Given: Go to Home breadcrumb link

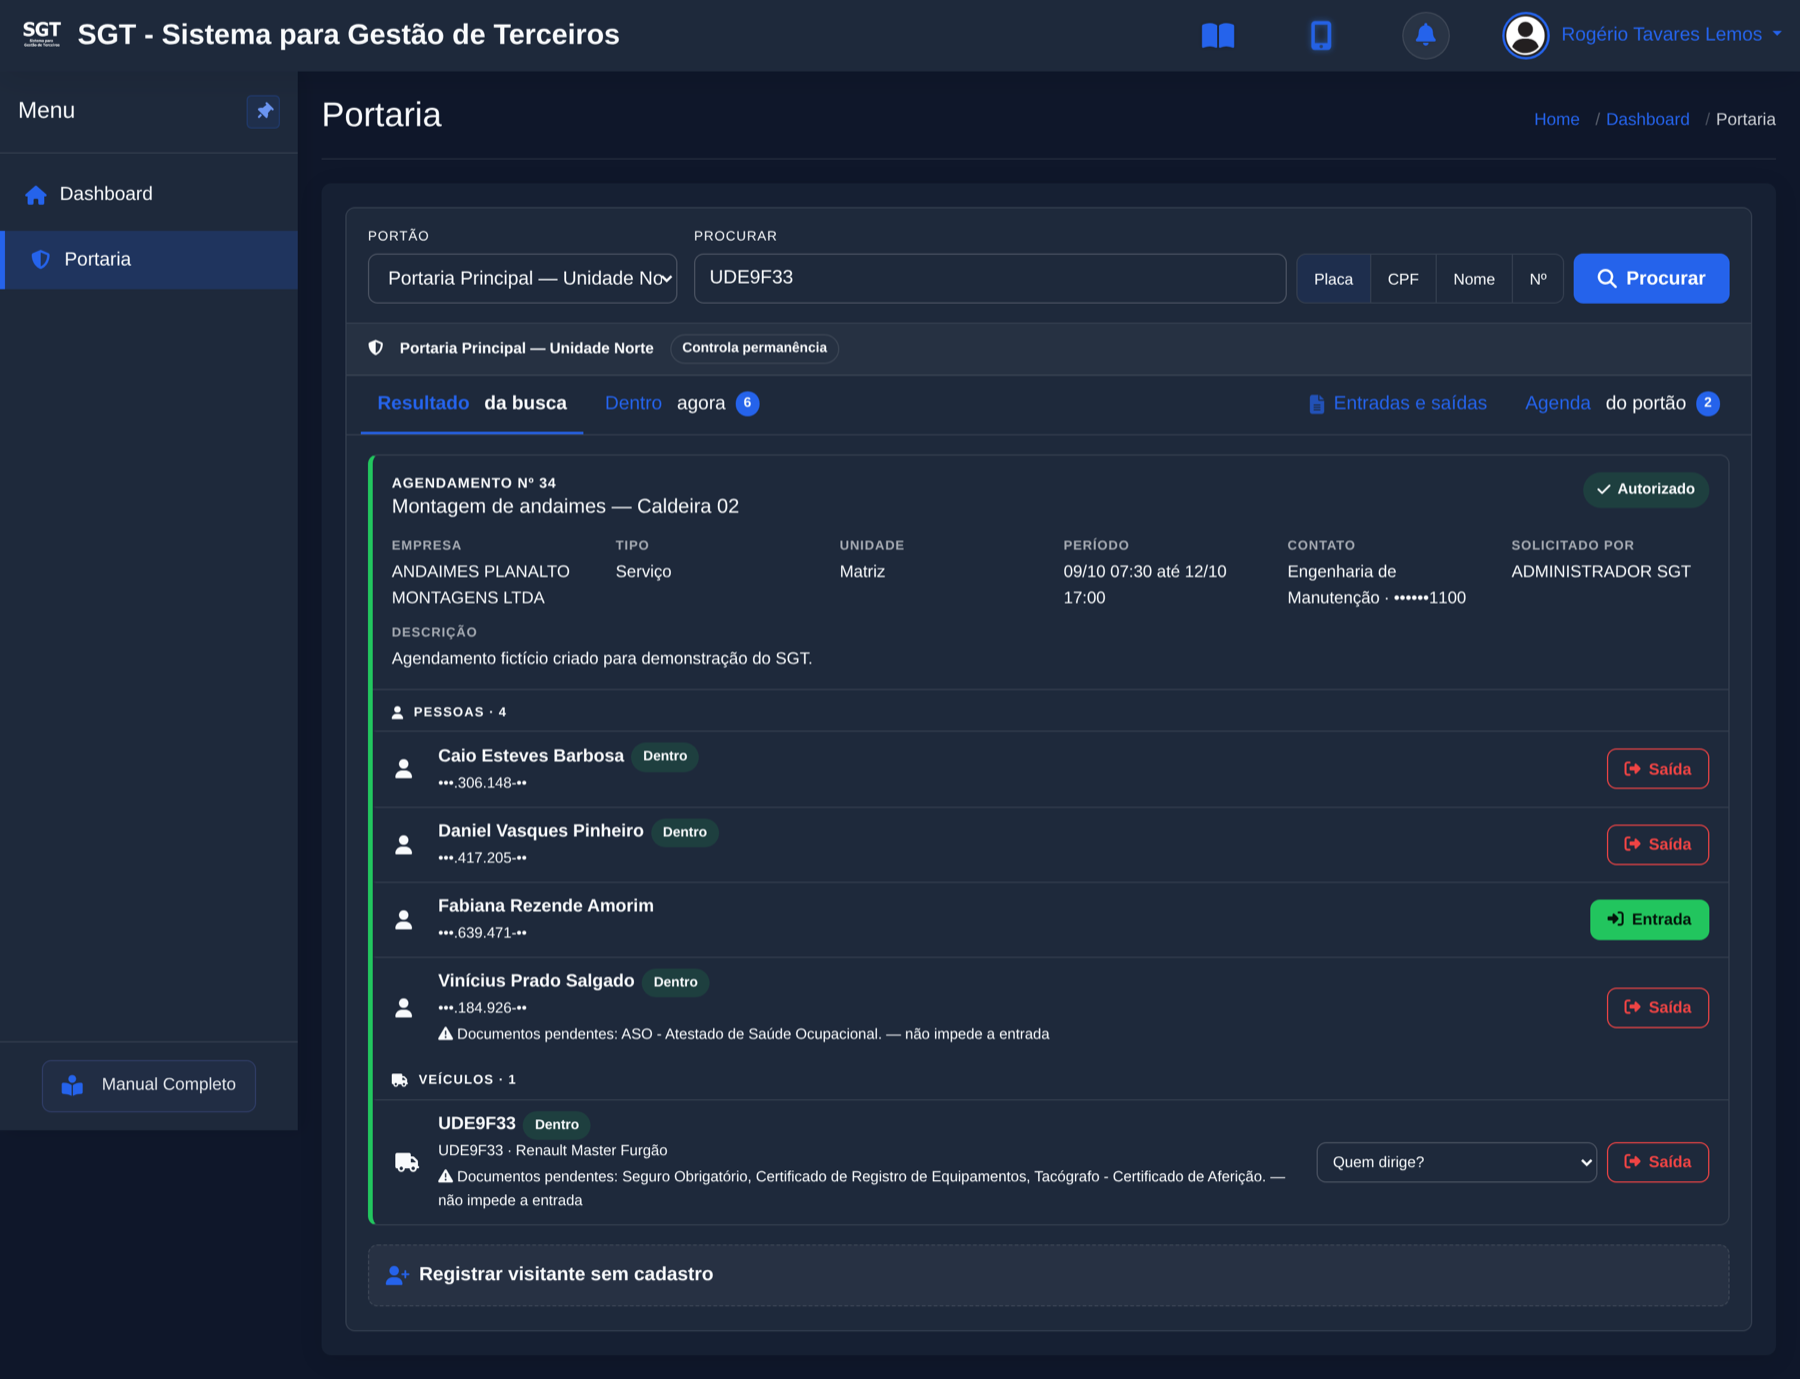Looking at the screenshot, I should 1556,119.
